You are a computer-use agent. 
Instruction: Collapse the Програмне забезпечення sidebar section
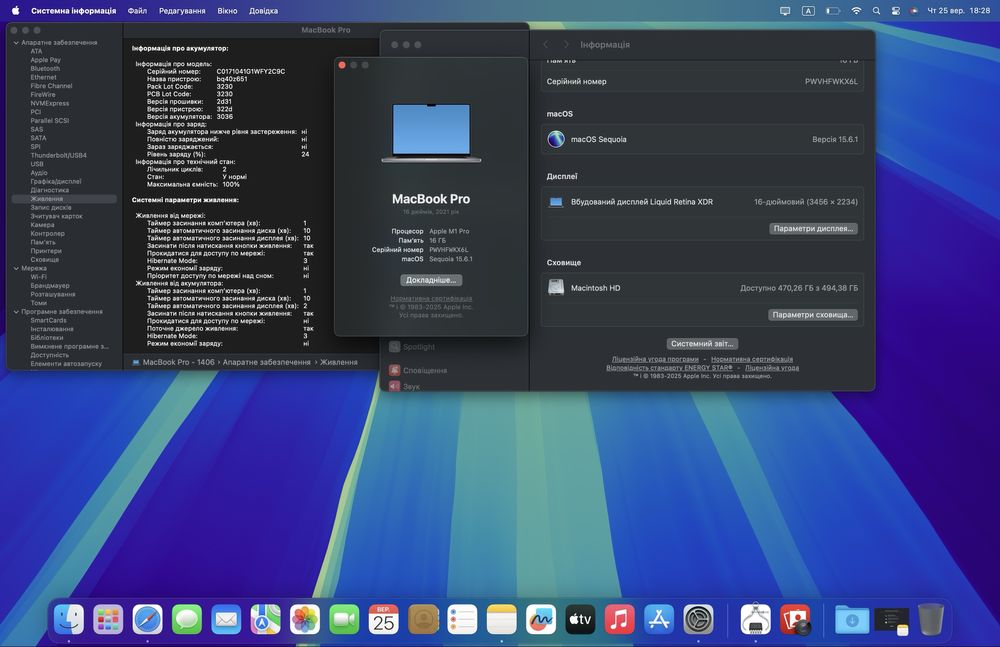point(15,311)
